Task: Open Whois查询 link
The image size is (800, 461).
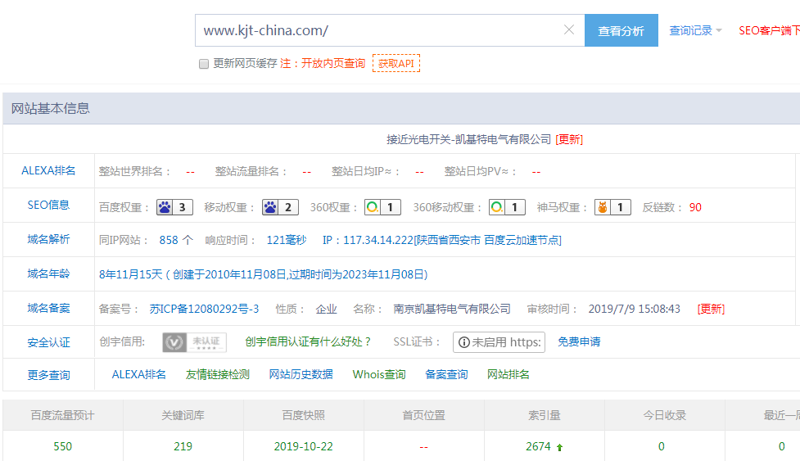Action: [379, 374]
